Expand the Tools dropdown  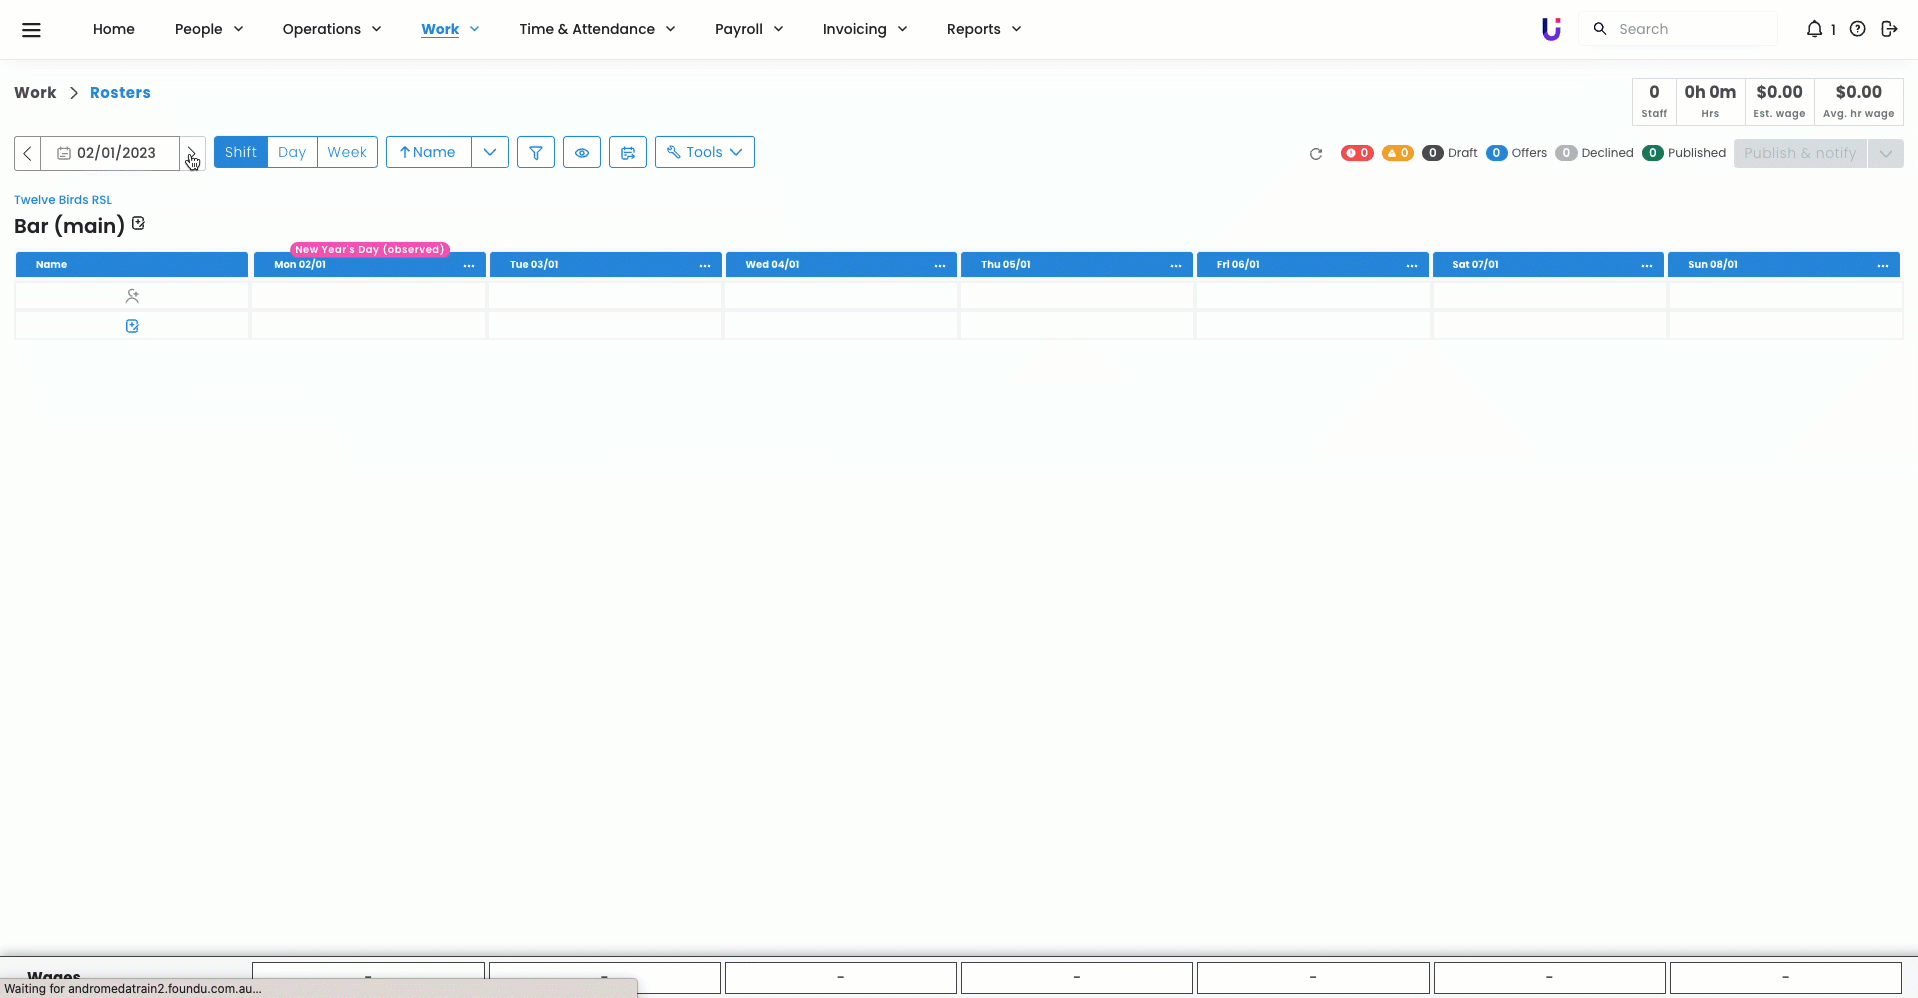point(704,152)
